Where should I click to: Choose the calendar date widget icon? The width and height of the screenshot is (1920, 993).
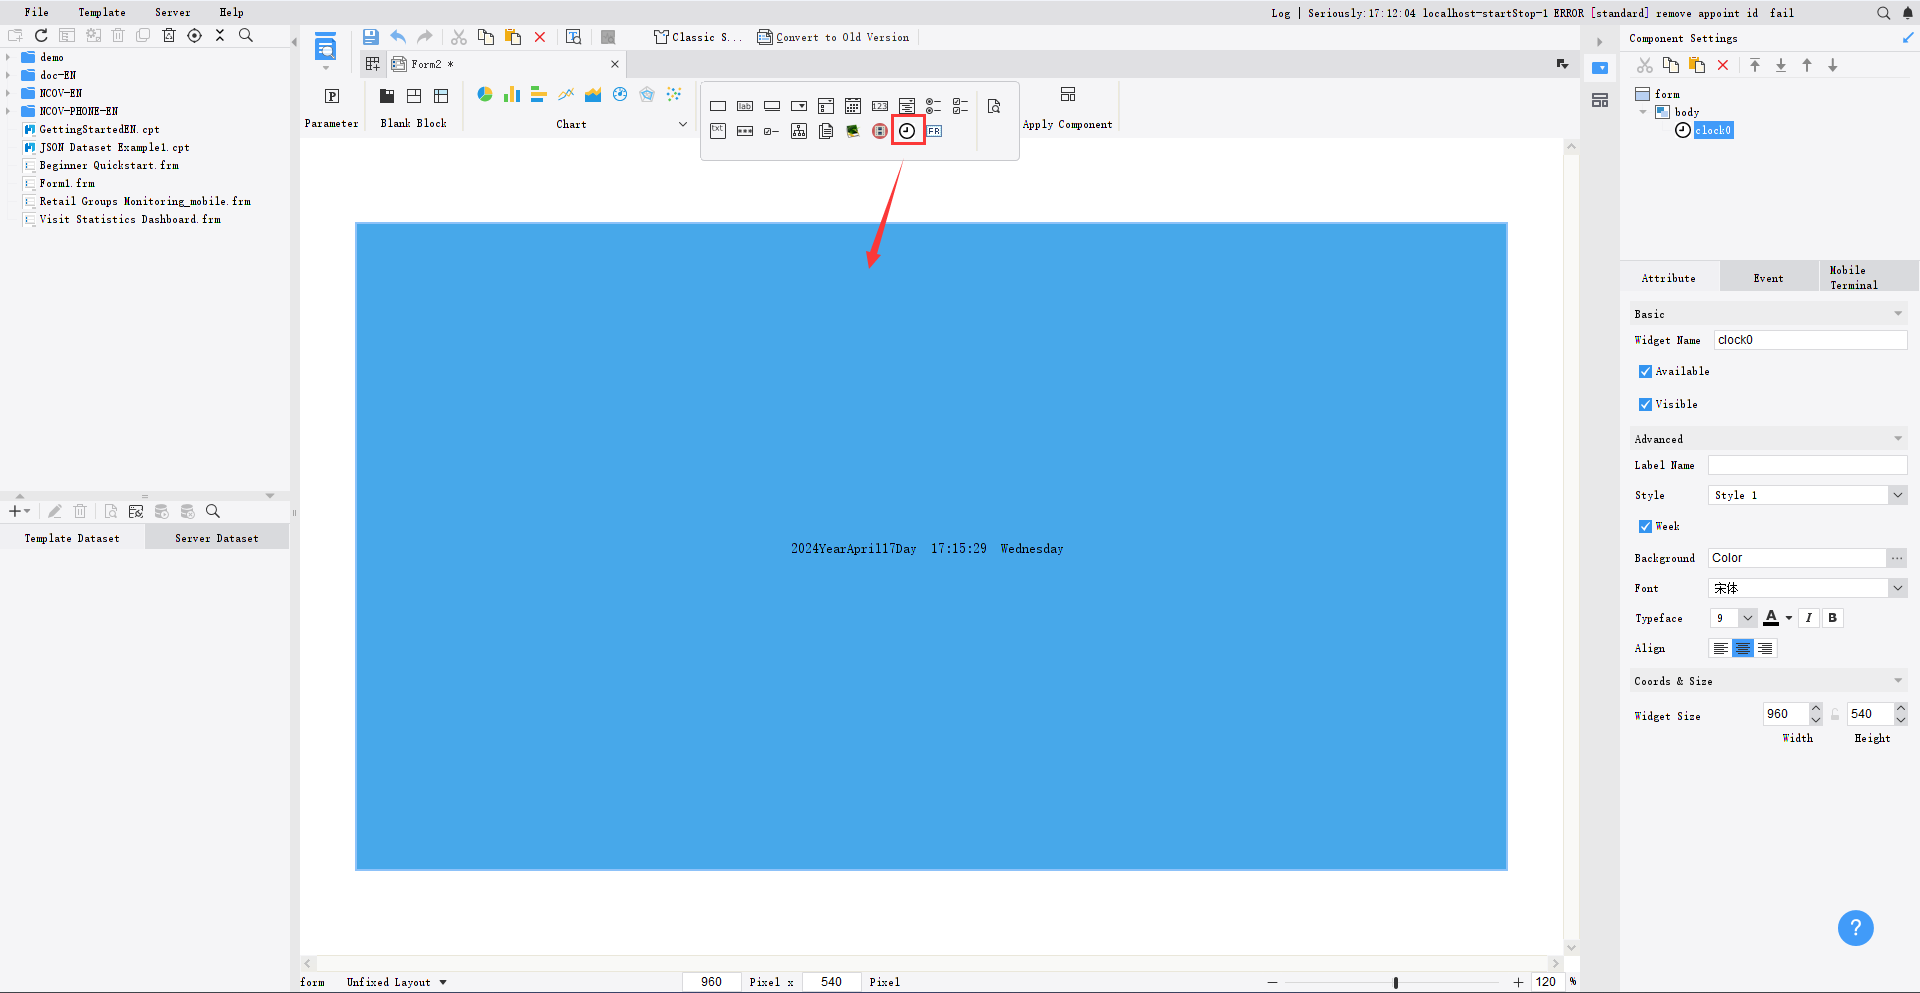853,106
